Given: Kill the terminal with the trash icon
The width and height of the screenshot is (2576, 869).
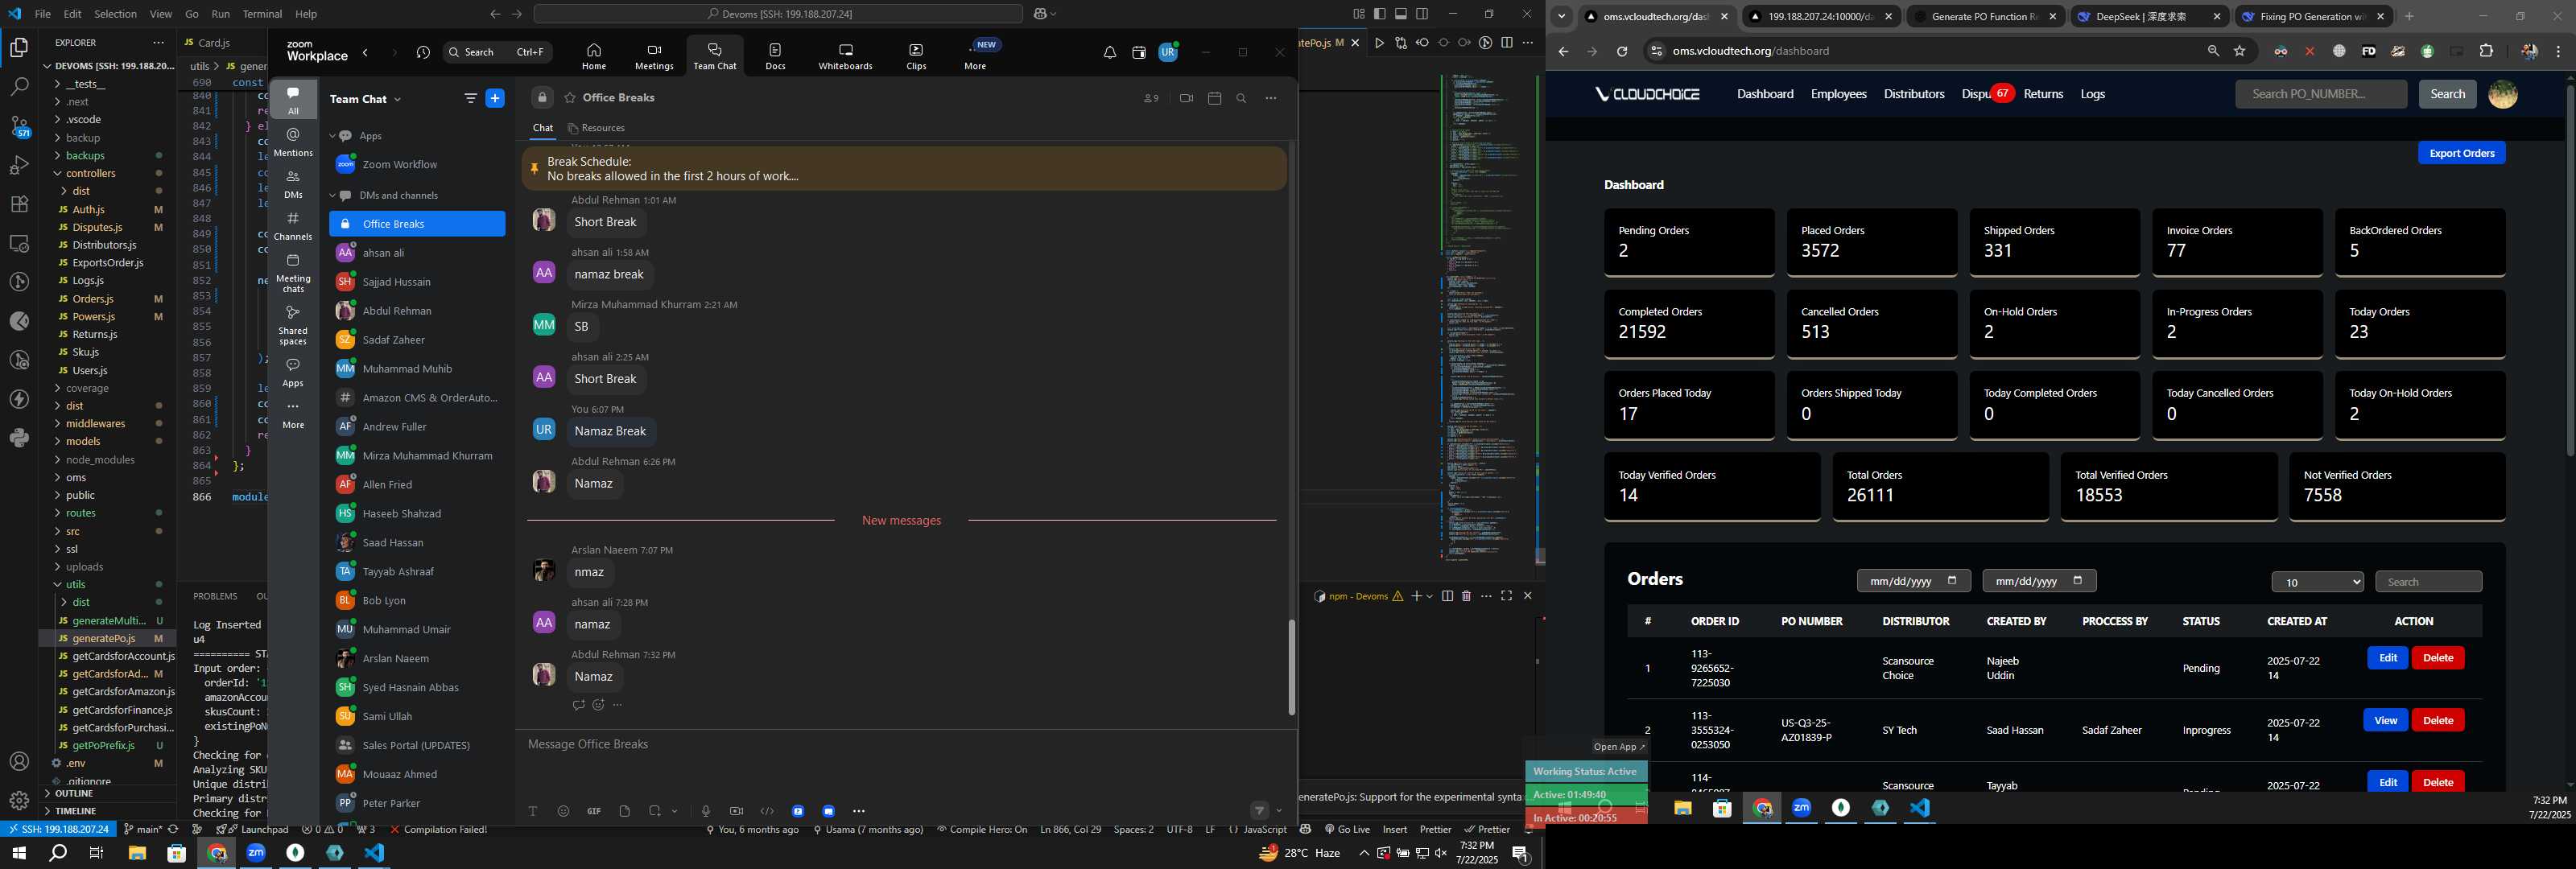Looking at the screenshot, I should 1466,596.
